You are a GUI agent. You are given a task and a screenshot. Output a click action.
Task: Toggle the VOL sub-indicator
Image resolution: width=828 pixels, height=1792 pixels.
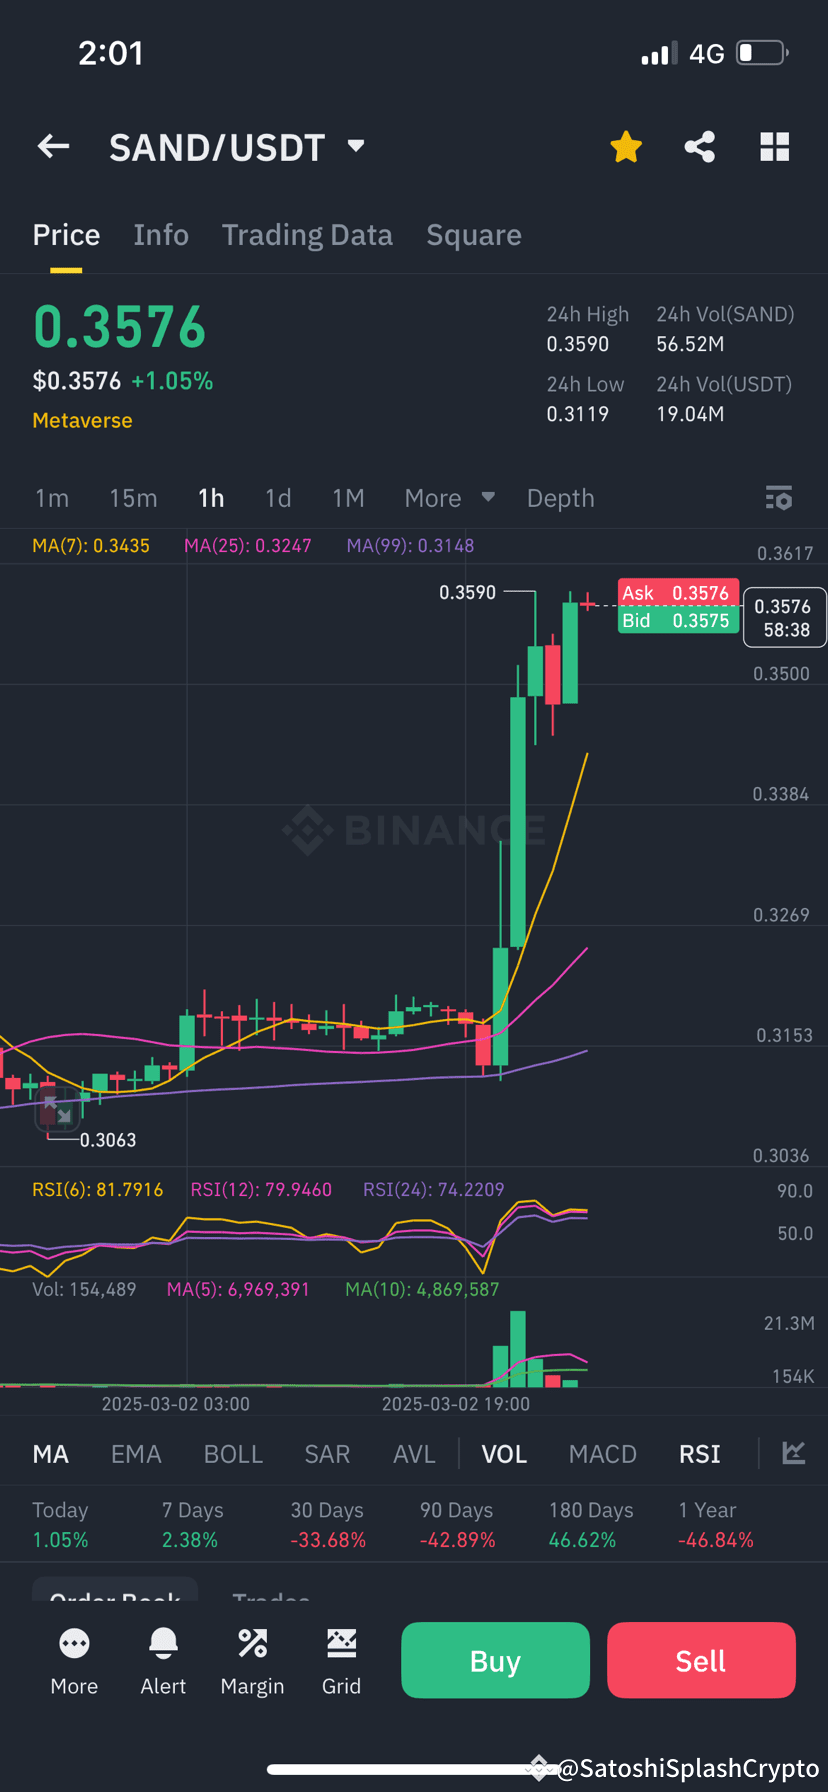504,1454
